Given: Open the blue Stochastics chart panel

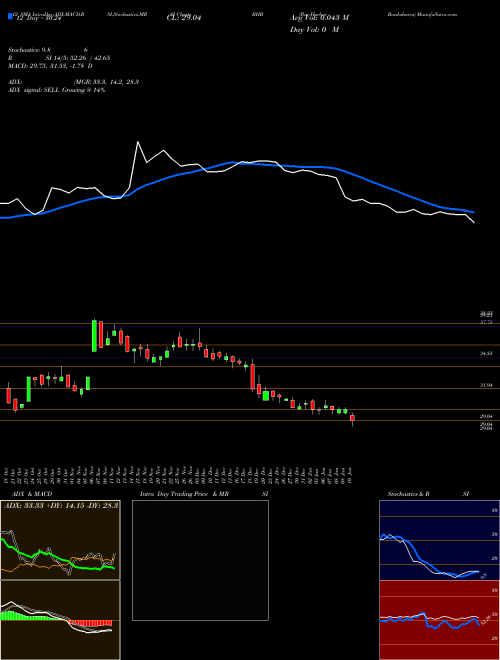Looking at the screenshot, I should click(439, 540).
